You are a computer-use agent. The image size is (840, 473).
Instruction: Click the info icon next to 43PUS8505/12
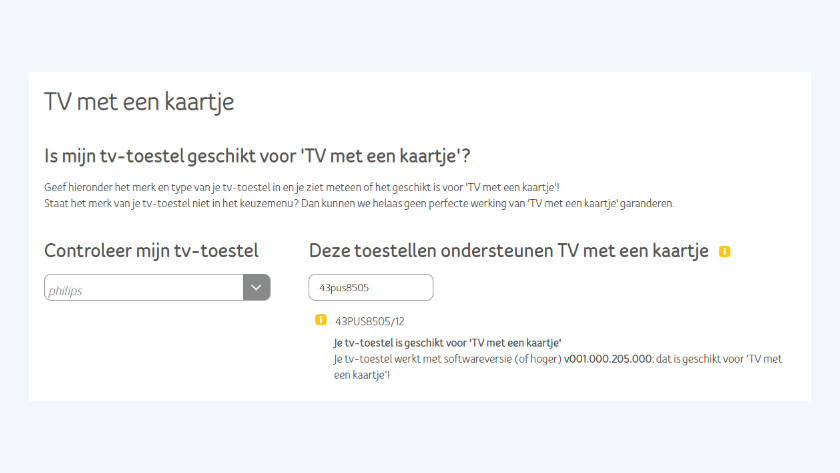pyautogui.click(x=321, y=320)
